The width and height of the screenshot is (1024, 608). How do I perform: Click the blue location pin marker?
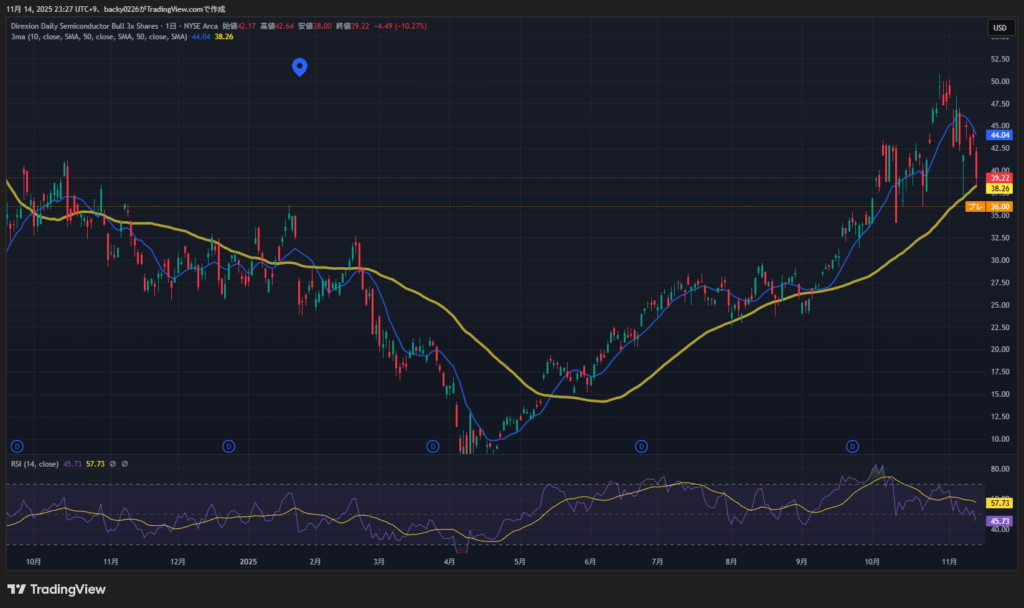point(298,67)
